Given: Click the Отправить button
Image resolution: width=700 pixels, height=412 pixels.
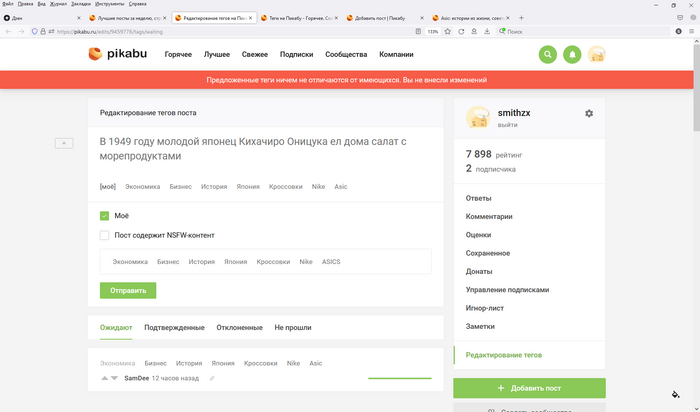Looking at the screenshot, I should tap(128, 291).
